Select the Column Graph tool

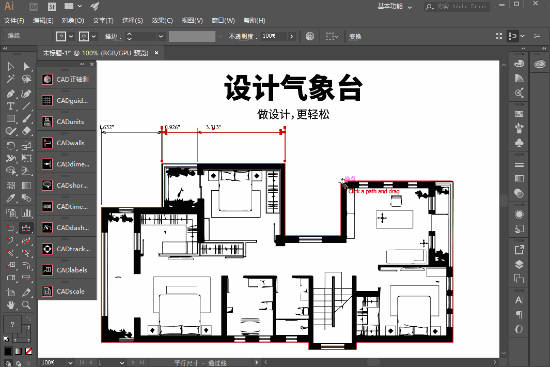pyautogui.click(x=26, y=213)
